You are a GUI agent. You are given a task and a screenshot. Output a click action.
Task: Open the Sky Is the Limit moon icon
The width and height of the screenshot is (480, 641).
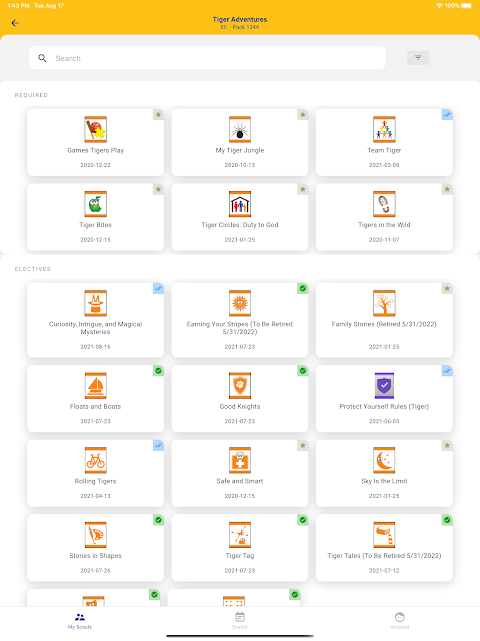[x=384, y=460]
